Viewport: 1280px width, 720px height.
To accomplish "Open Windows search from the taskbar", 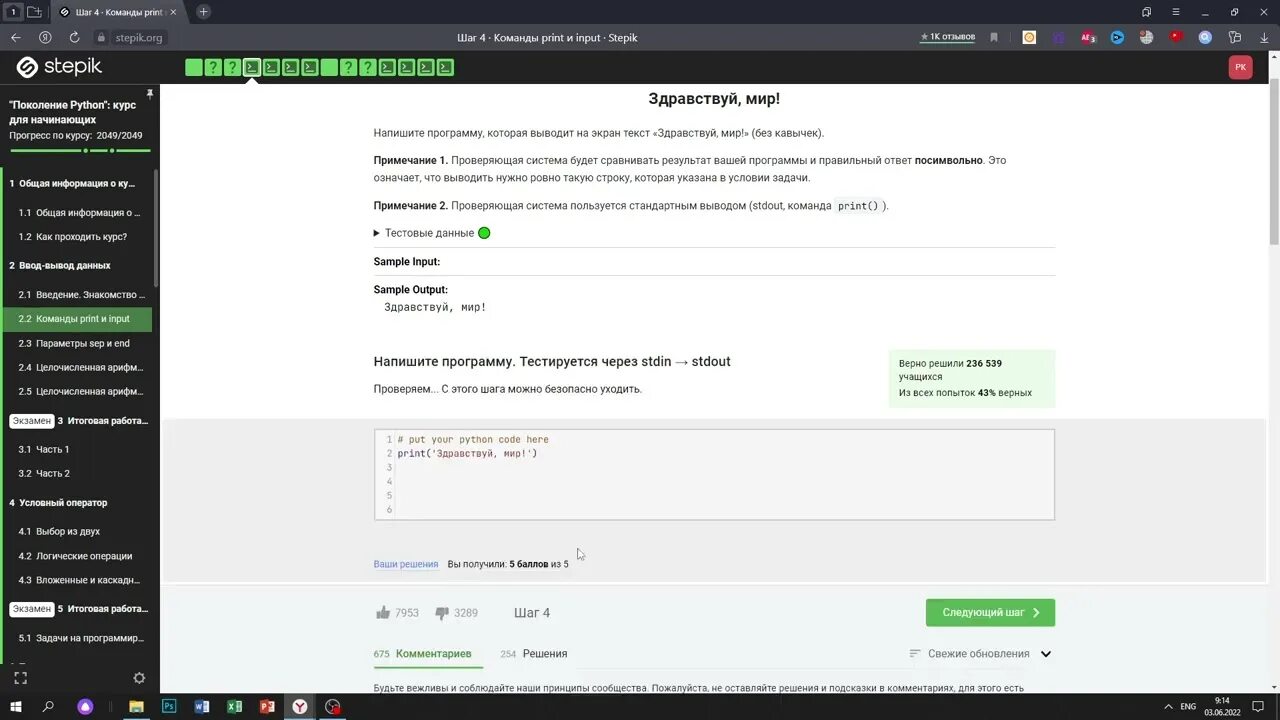I will [48, 706].
